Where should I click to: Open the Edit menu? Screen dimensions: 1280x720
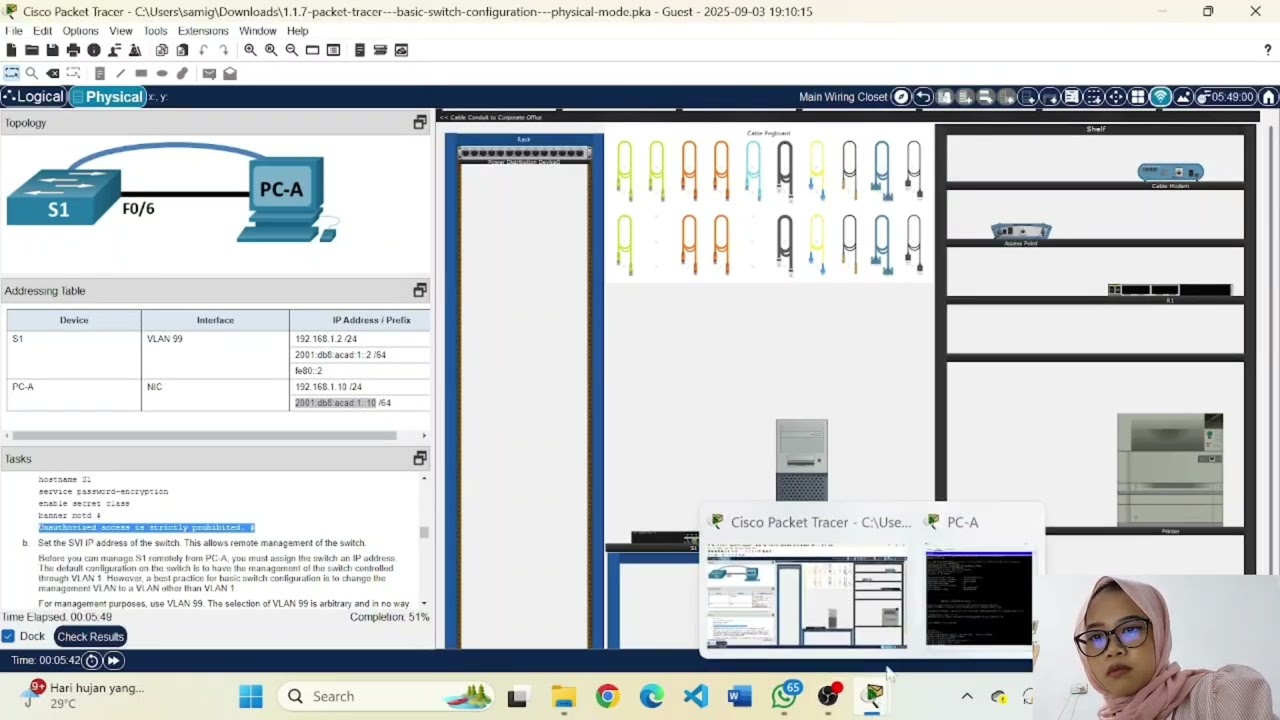(42, 31)
